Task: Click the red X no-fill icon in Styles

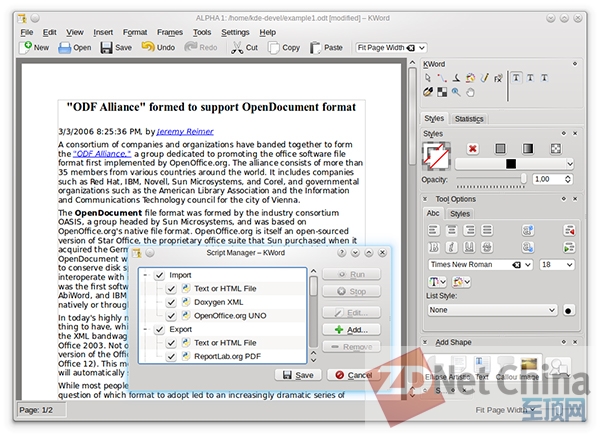Action: click(473, 148)
